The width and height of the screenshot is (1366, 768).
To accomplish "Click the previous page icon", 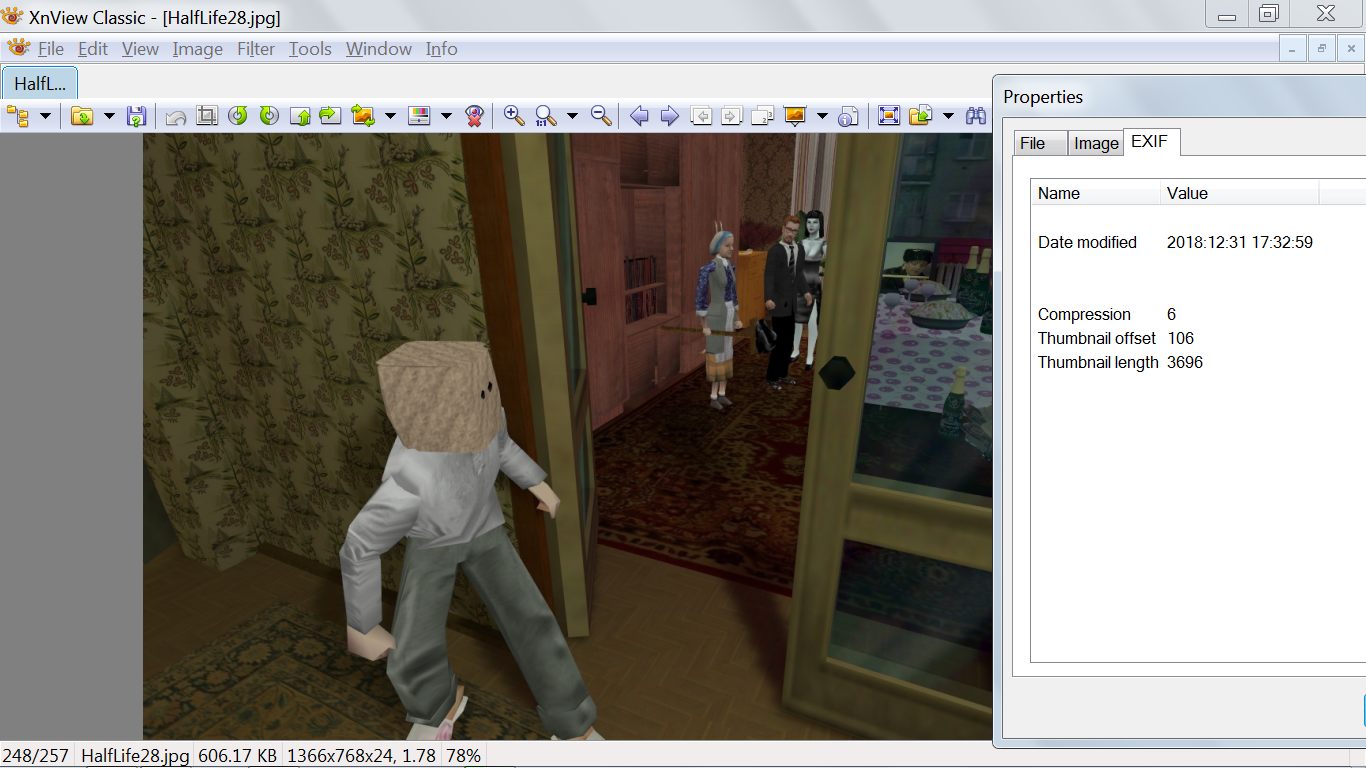I will pos(701,116).
